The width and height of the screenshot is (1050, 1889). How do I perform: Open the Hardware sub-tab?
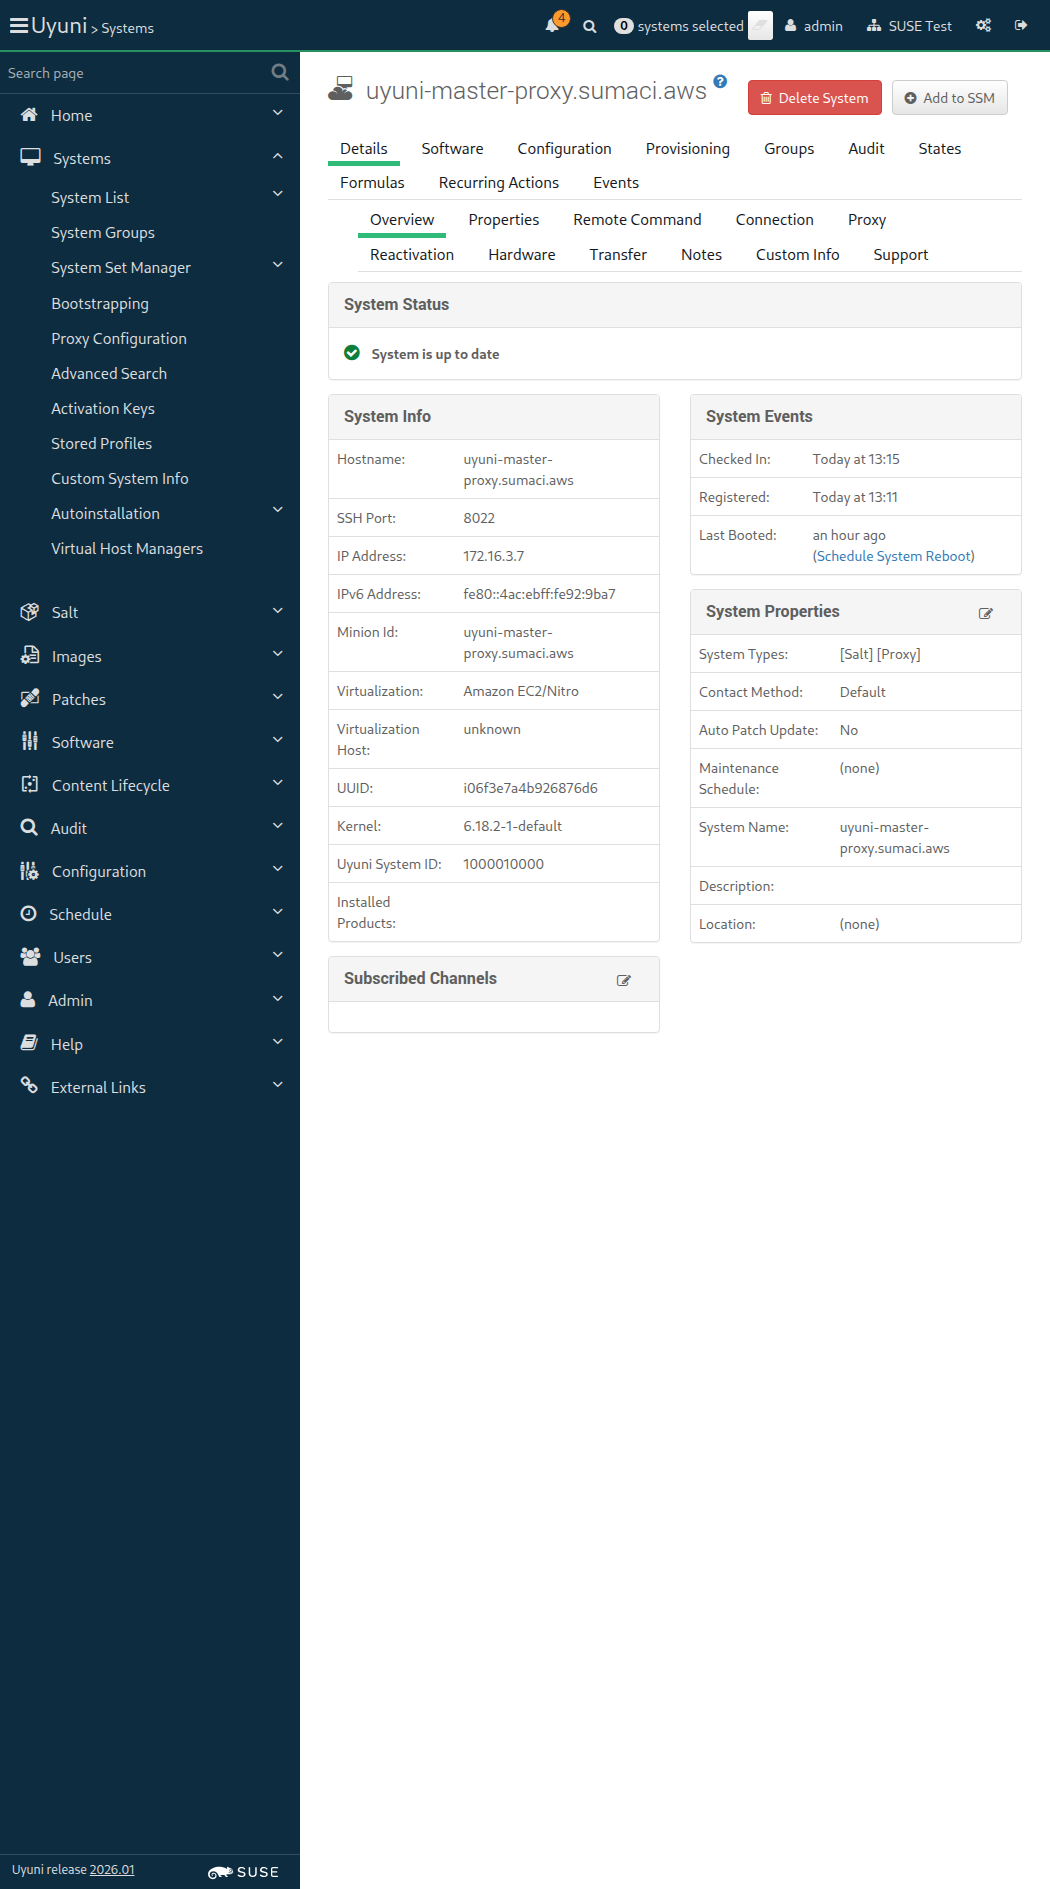[x=521, y=255]
